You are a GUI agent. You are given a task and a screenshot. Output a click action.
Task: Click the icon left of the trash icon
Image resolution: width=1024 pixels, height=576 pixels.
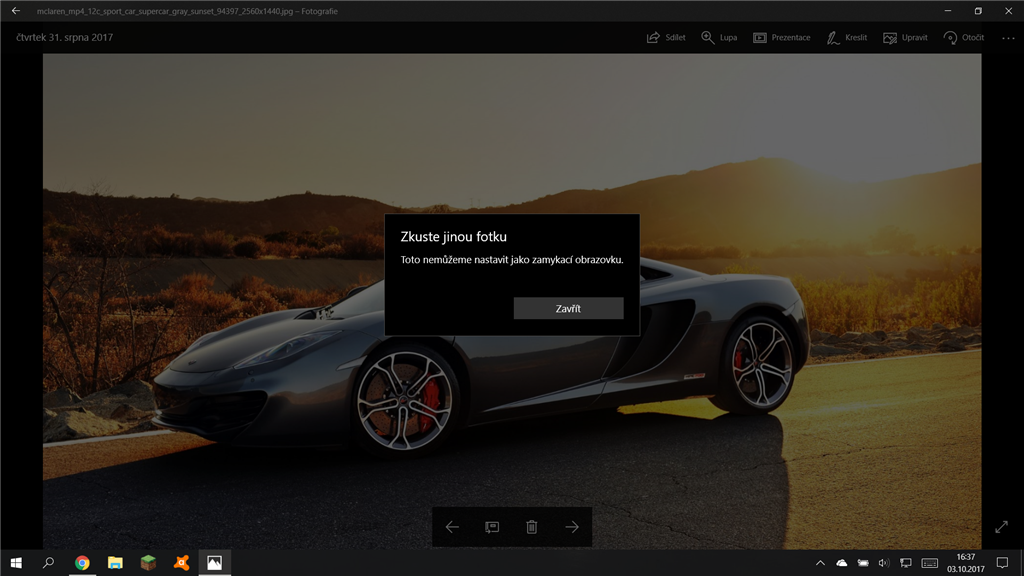click(492, 527)
